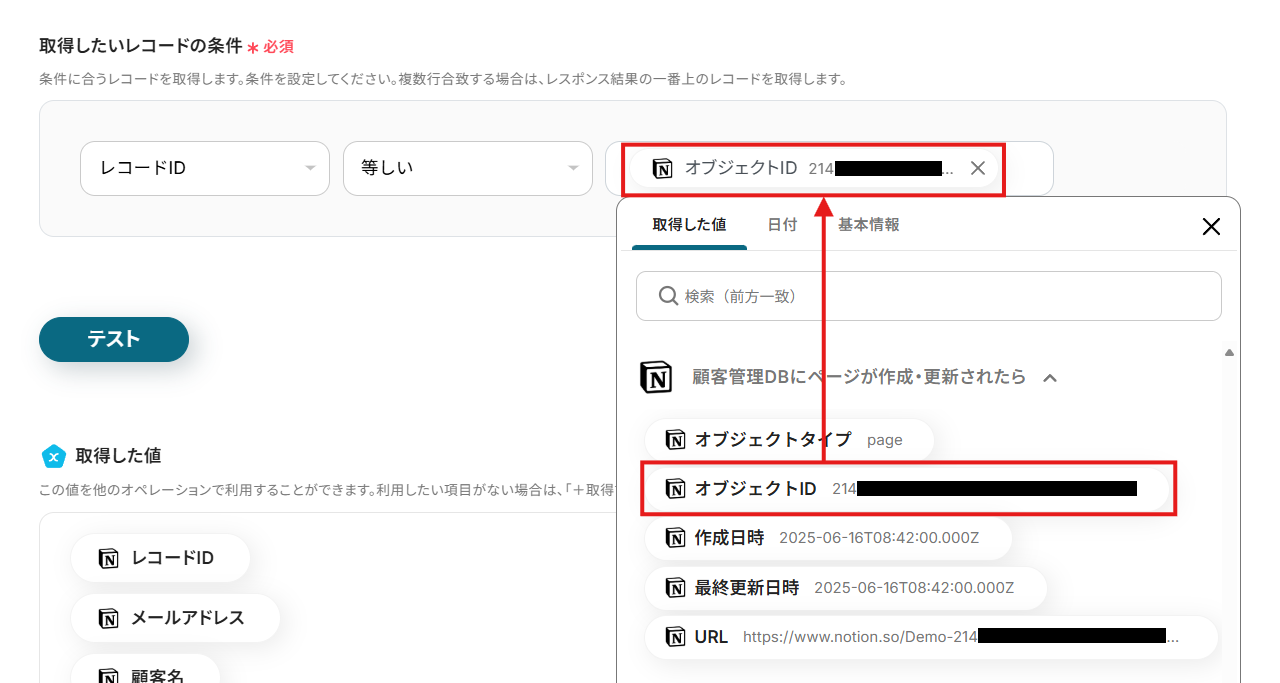Open the レコードID field dropdown
Image resolution: width=1280 pixels, height=683 pixels.
tap(205, 168)
